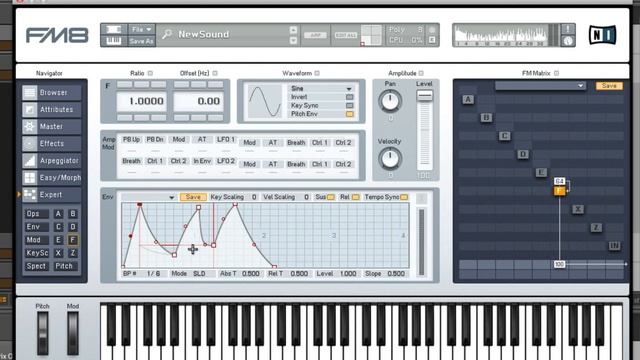
Task: Select operator E in FM Matrix
Action: [541, 173]
